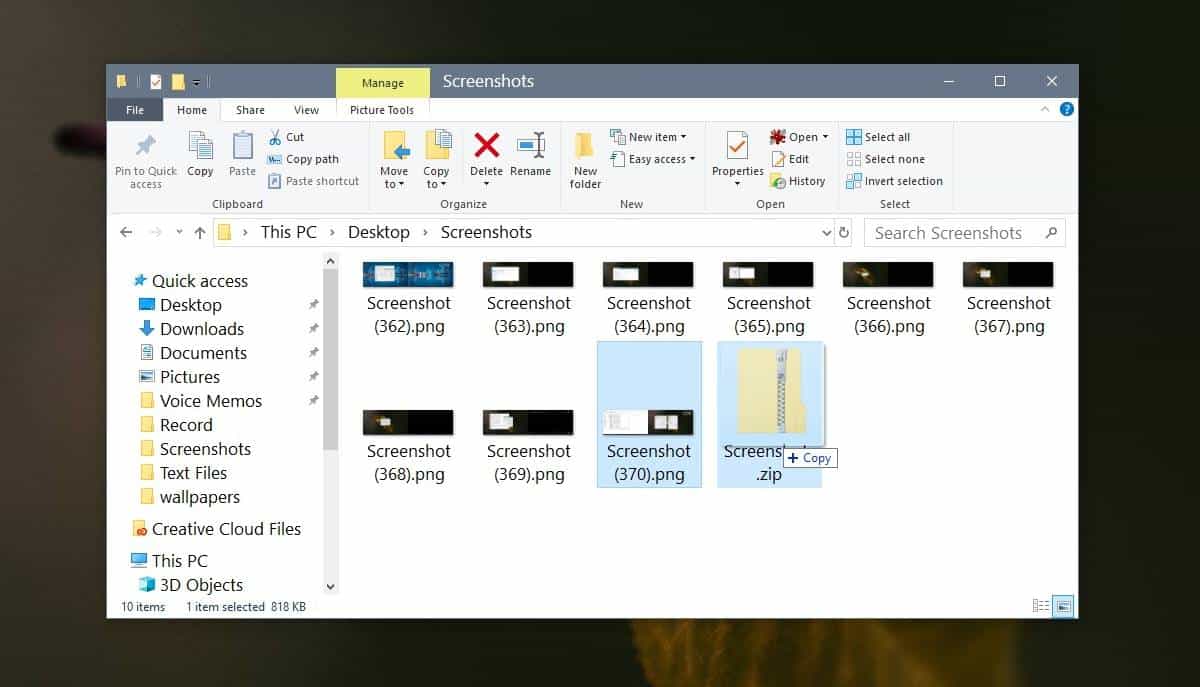
Task: Unpin Documents from Quick access
Action: click(312, 352)
